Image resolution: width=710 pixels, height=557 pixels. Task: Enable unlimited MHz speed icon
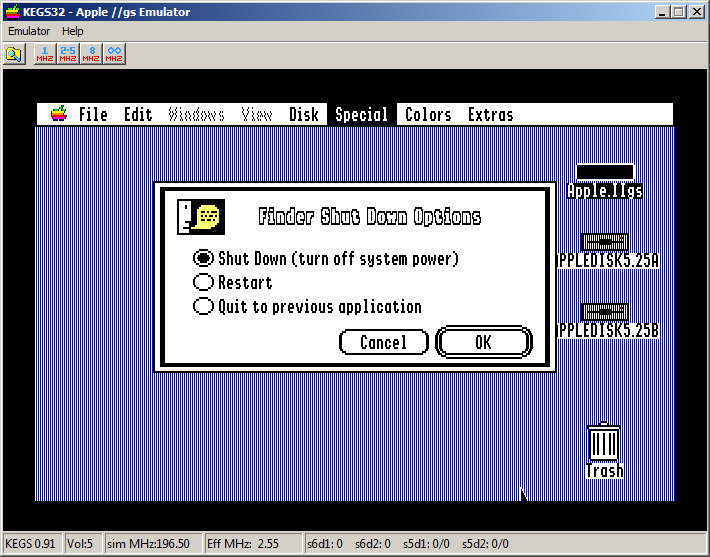(115, 54)
